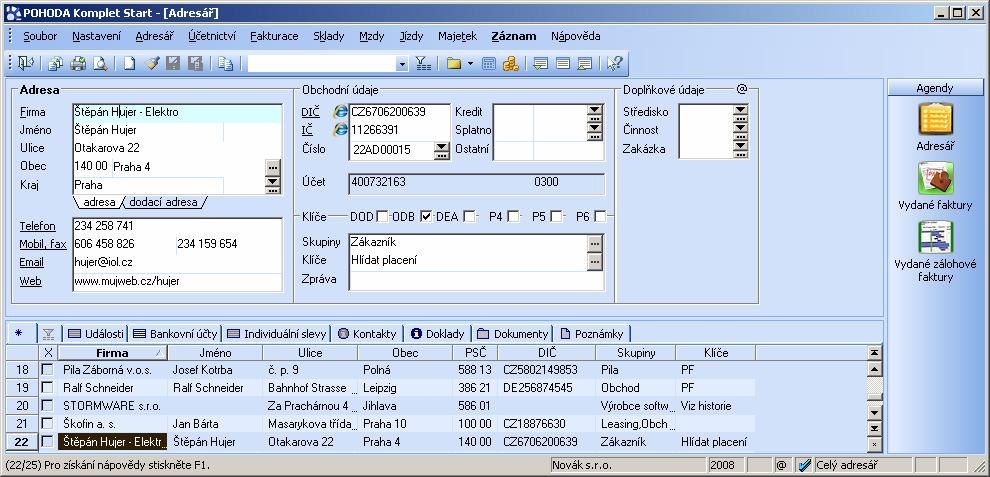Screen dimensions: 990x477
Task: Switch to the Bankovní účty tab
Action: tap(175, 334)
